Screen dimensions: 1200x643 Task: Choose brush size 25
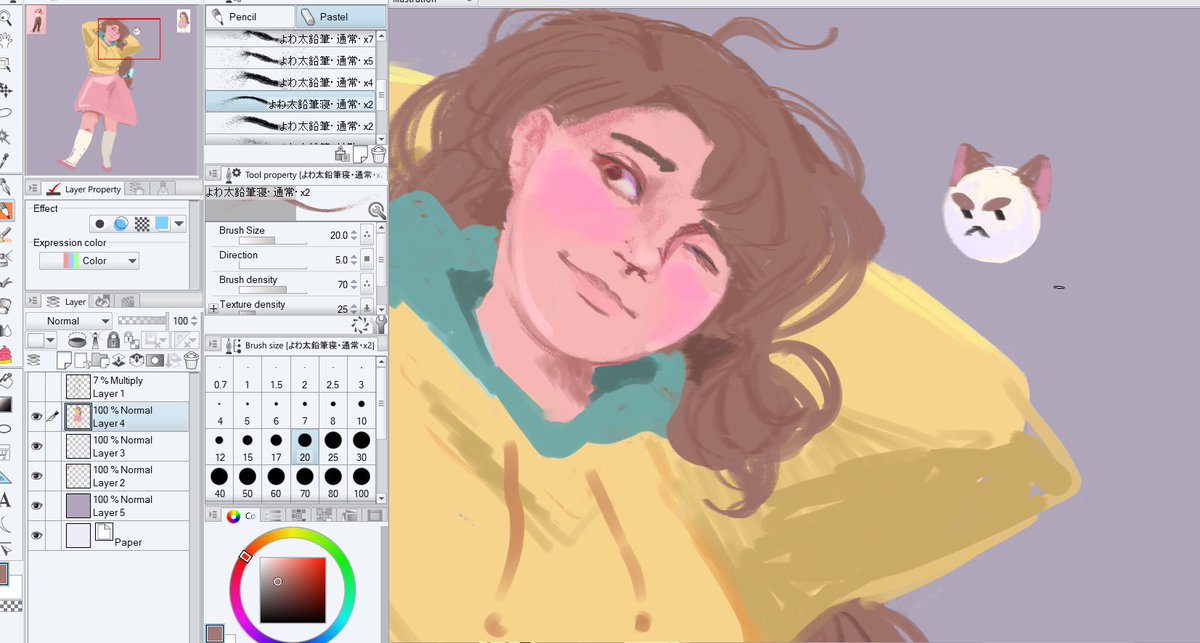333,447
